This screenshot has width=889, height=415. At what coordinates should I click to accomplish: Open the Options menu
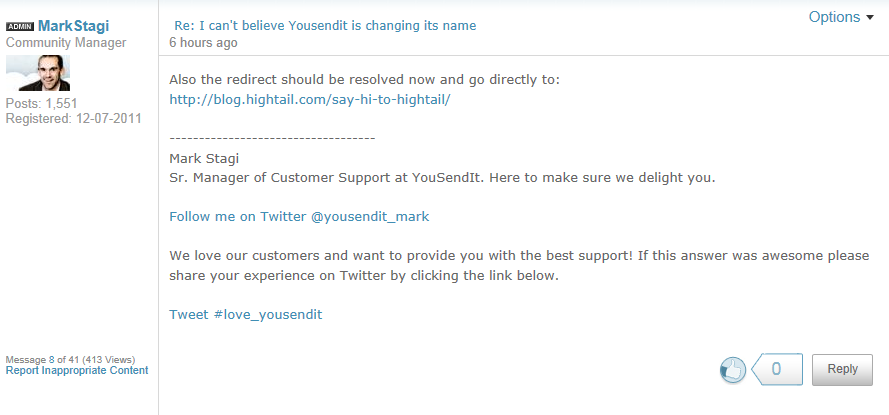(834, 17)
